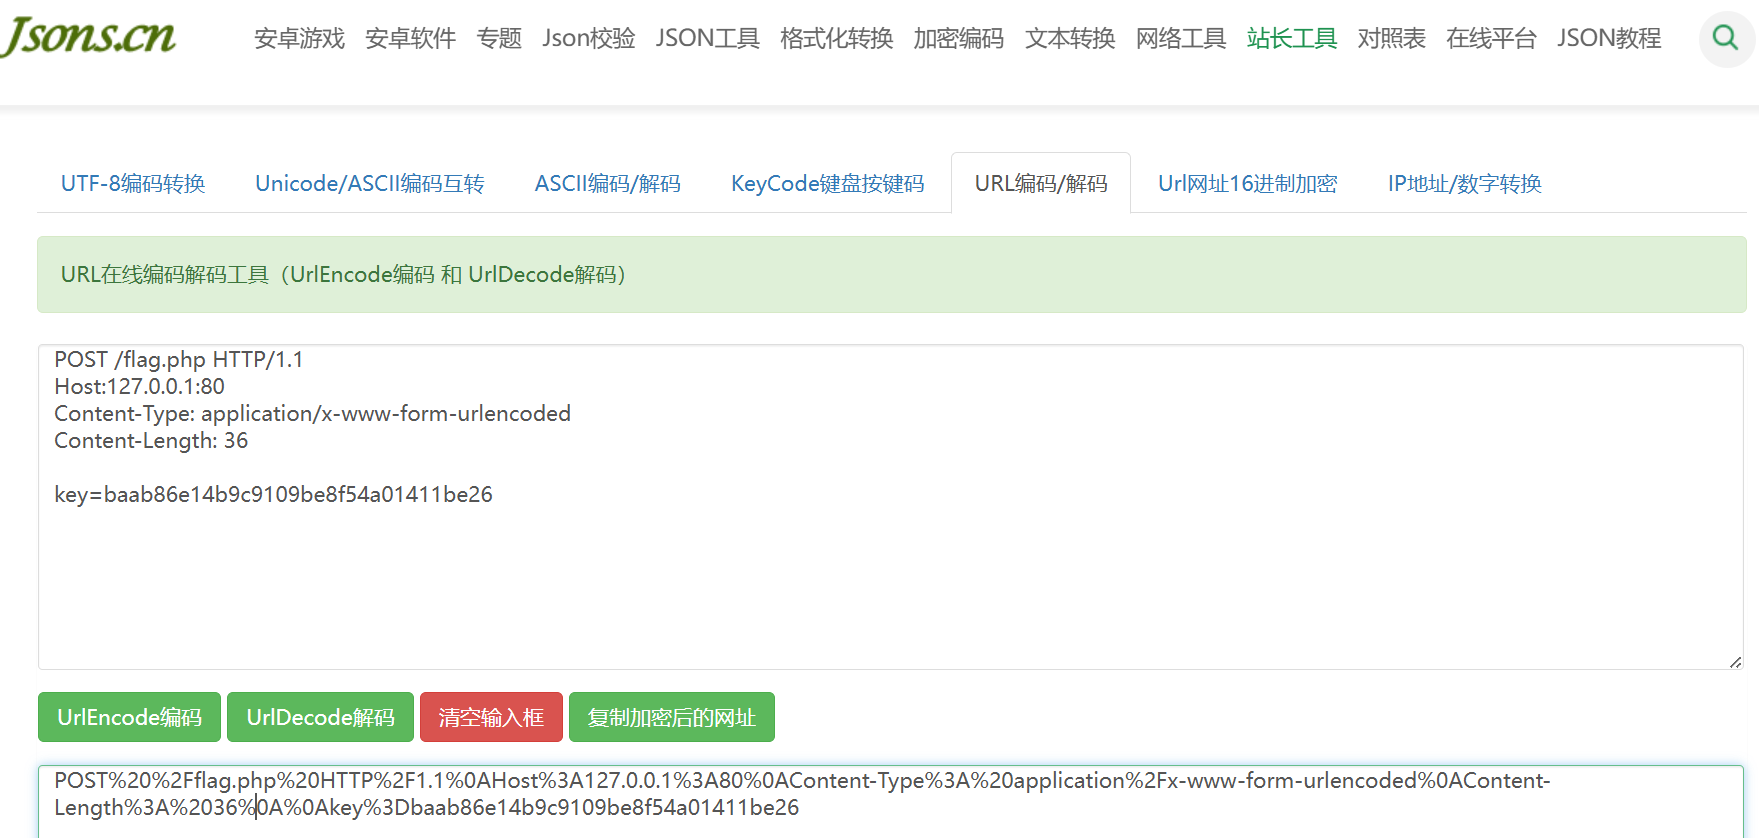Switch to Unicode/ASCII编码互转 tab
The height and width of the screenshot is (838, 1759).
click(x=369, y=184)
